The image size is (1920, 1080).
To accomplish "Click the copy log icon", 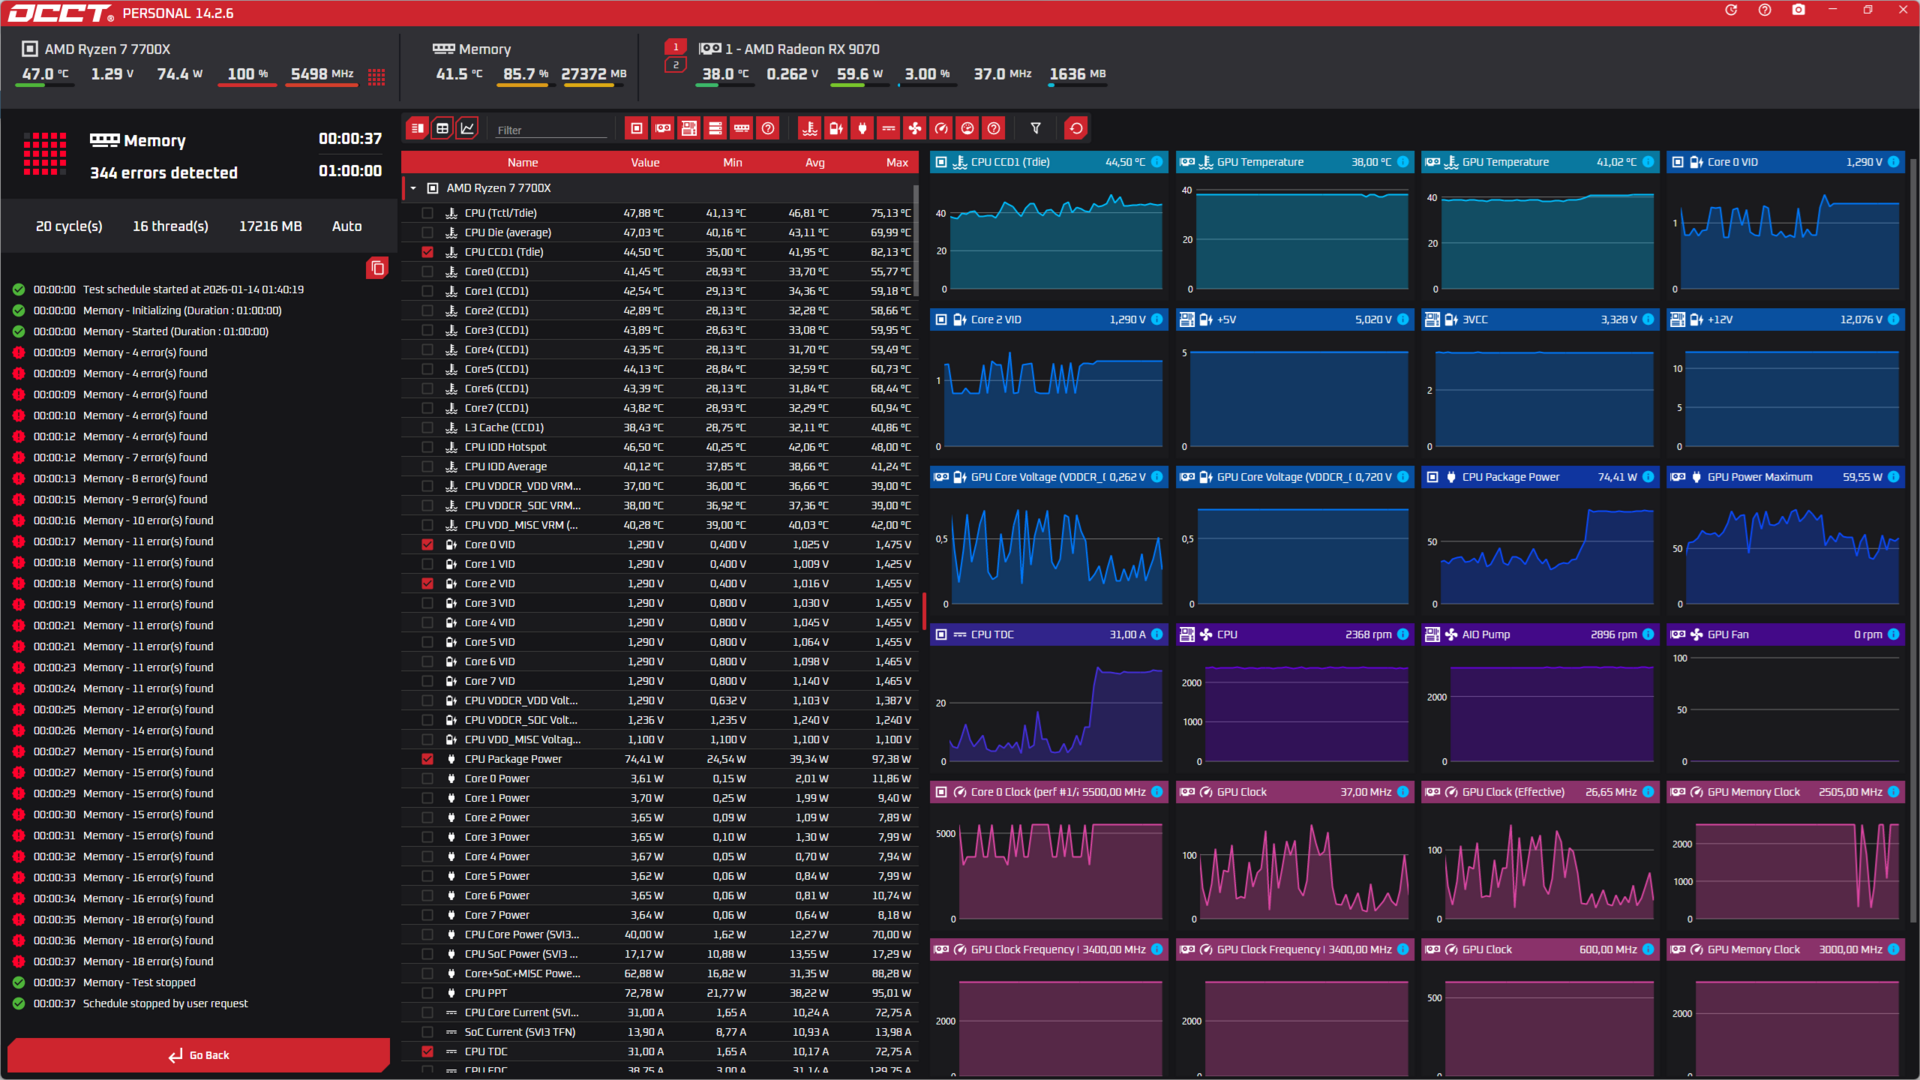I will (377, 268).
